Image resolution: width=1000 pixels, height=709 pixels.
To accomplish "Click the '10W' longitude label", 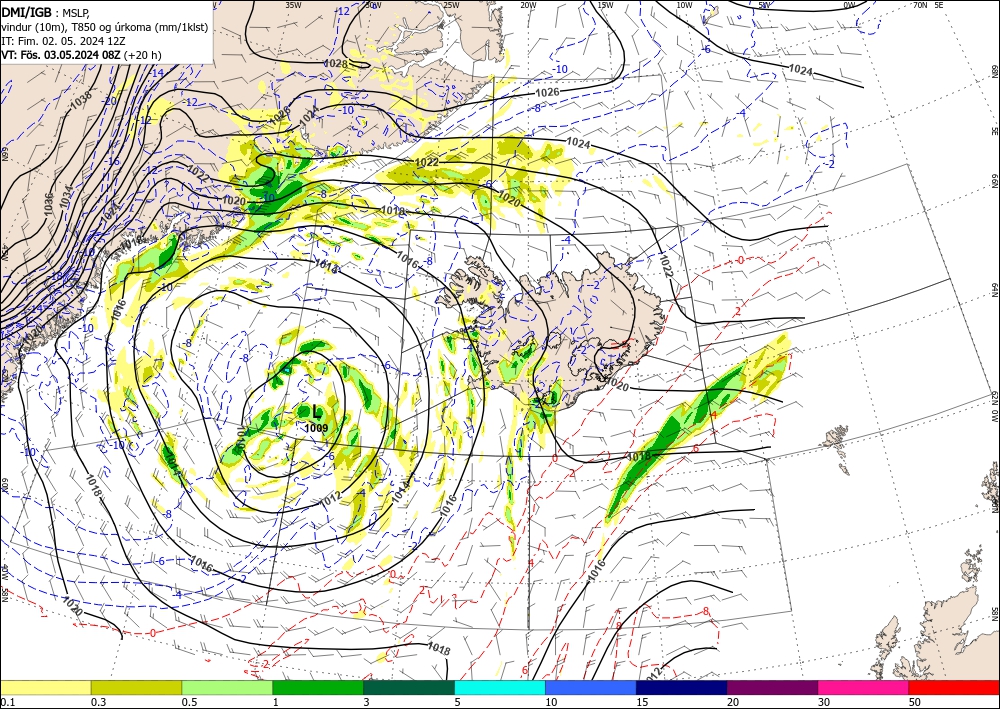I will (684, 4).
